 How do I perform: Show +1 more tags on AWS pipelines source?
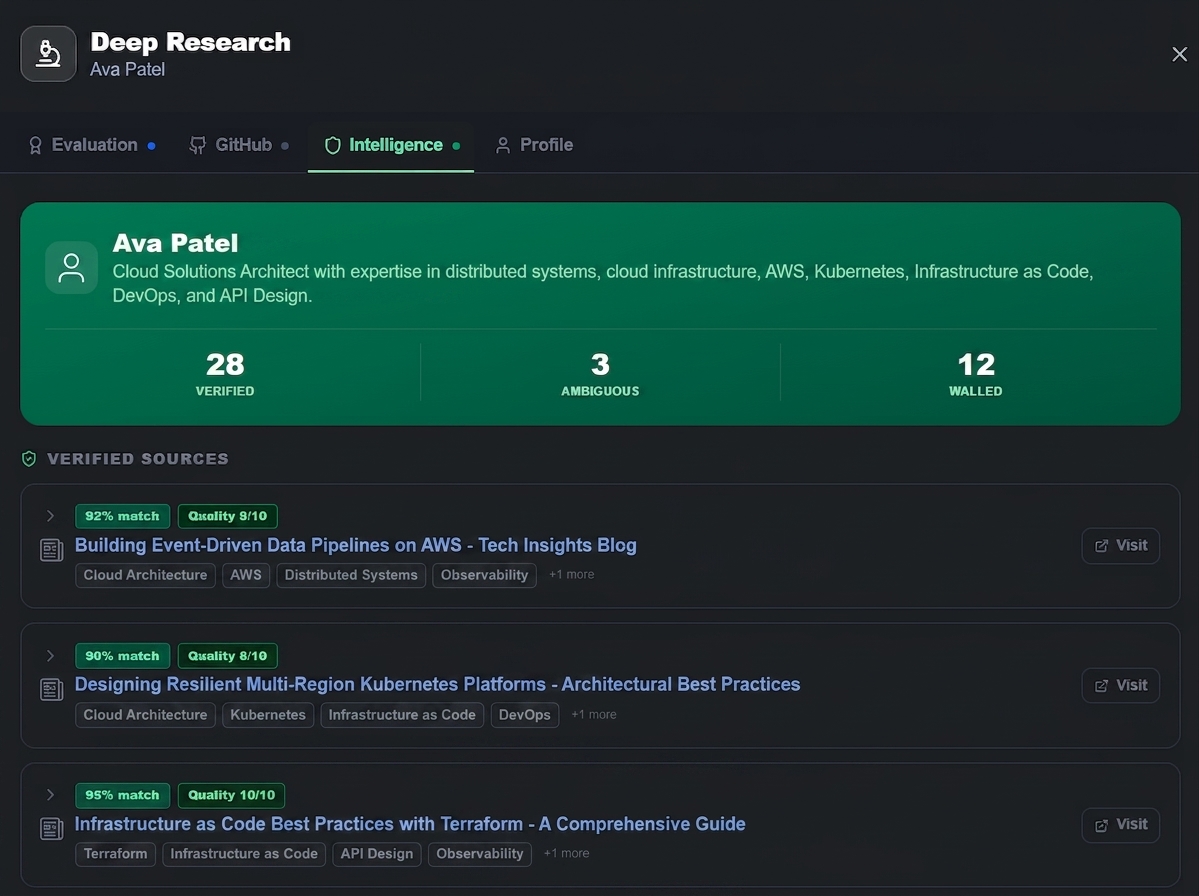(571, 574)
